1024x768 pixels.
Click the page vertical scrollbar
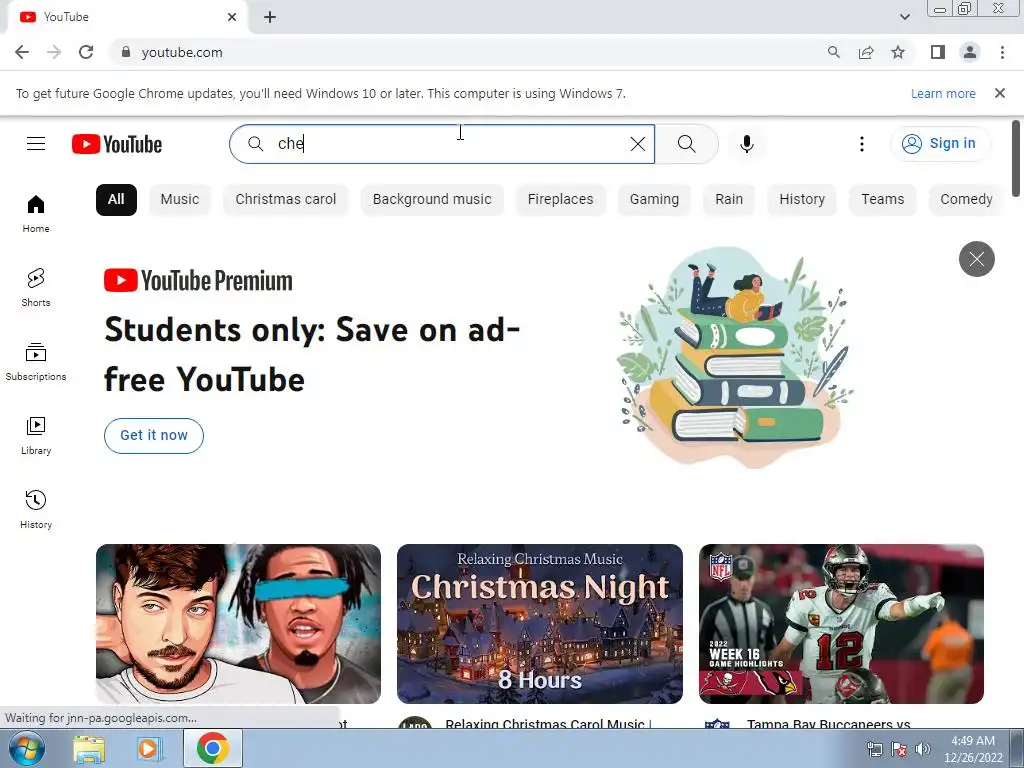(x=1016, y=159)
